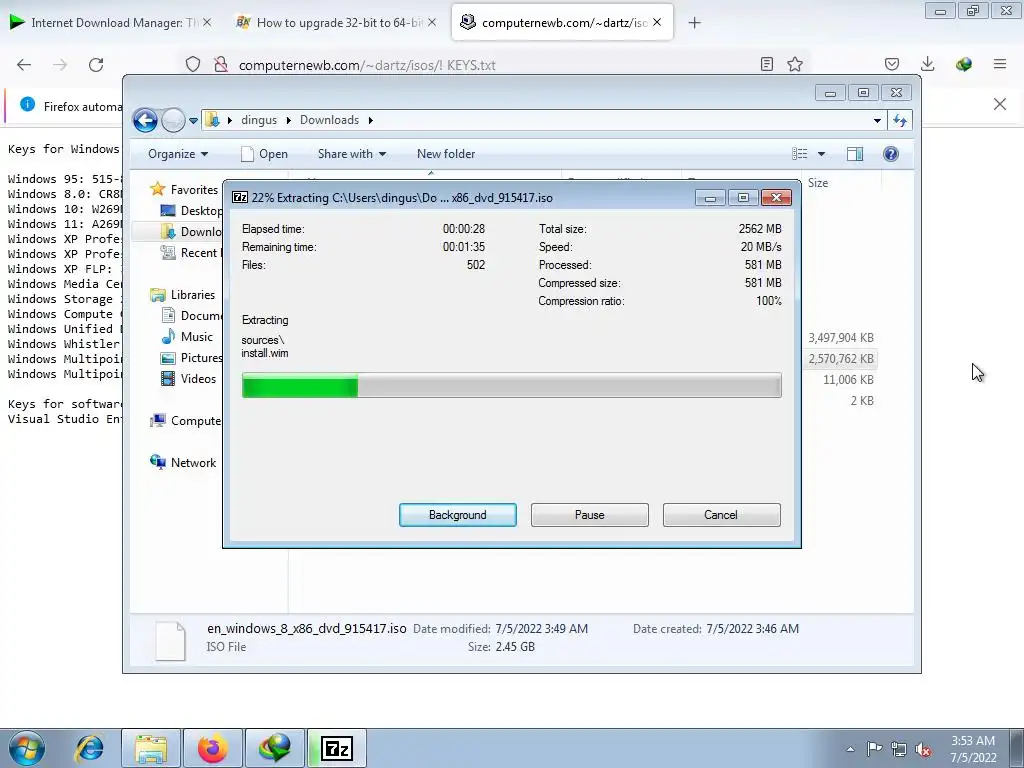Click 7-Zip taskbar button
Viewport: 1024px width, 768px height.
point(337,748)
